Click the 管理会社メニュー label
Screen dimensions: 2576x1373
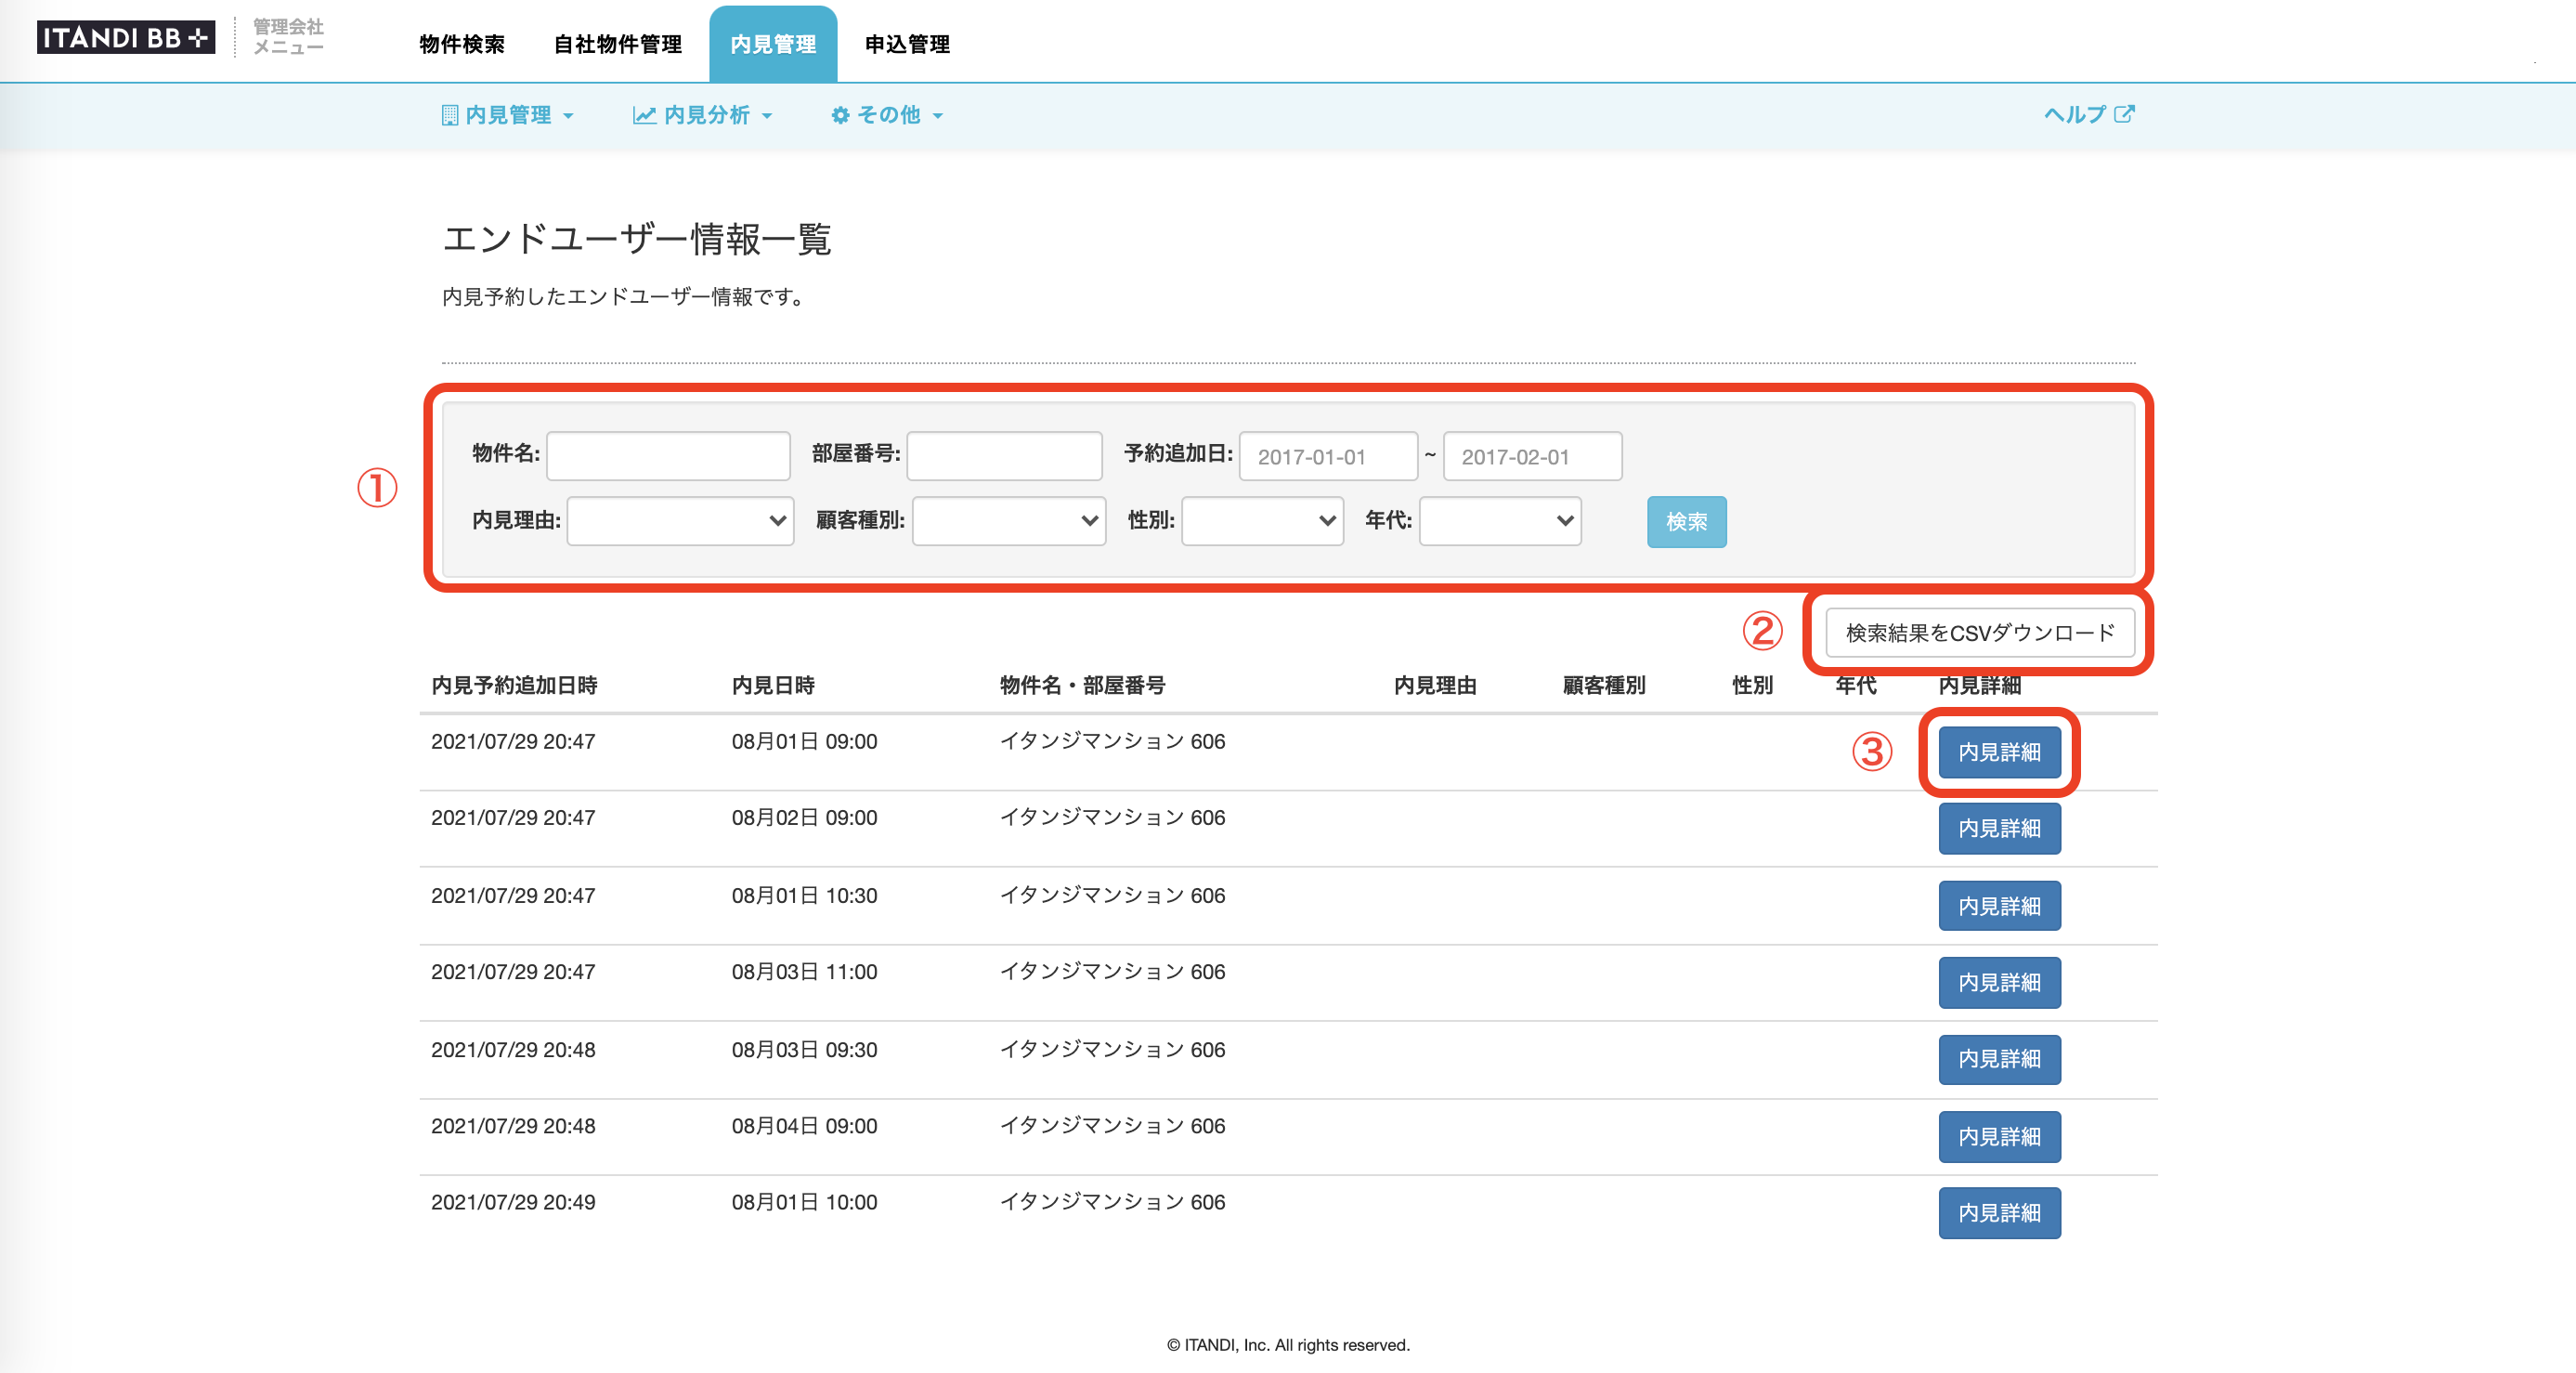[288, 36]
